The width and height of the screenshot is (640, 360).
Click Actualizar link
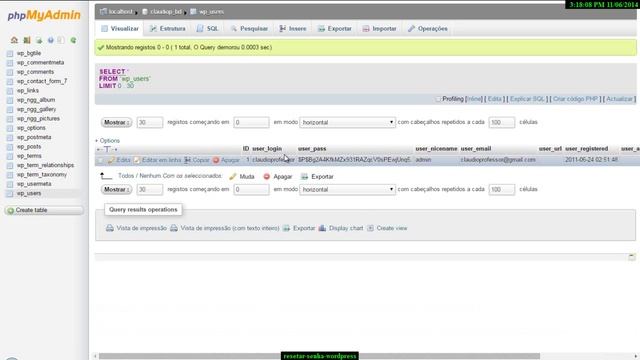(619, 99)
